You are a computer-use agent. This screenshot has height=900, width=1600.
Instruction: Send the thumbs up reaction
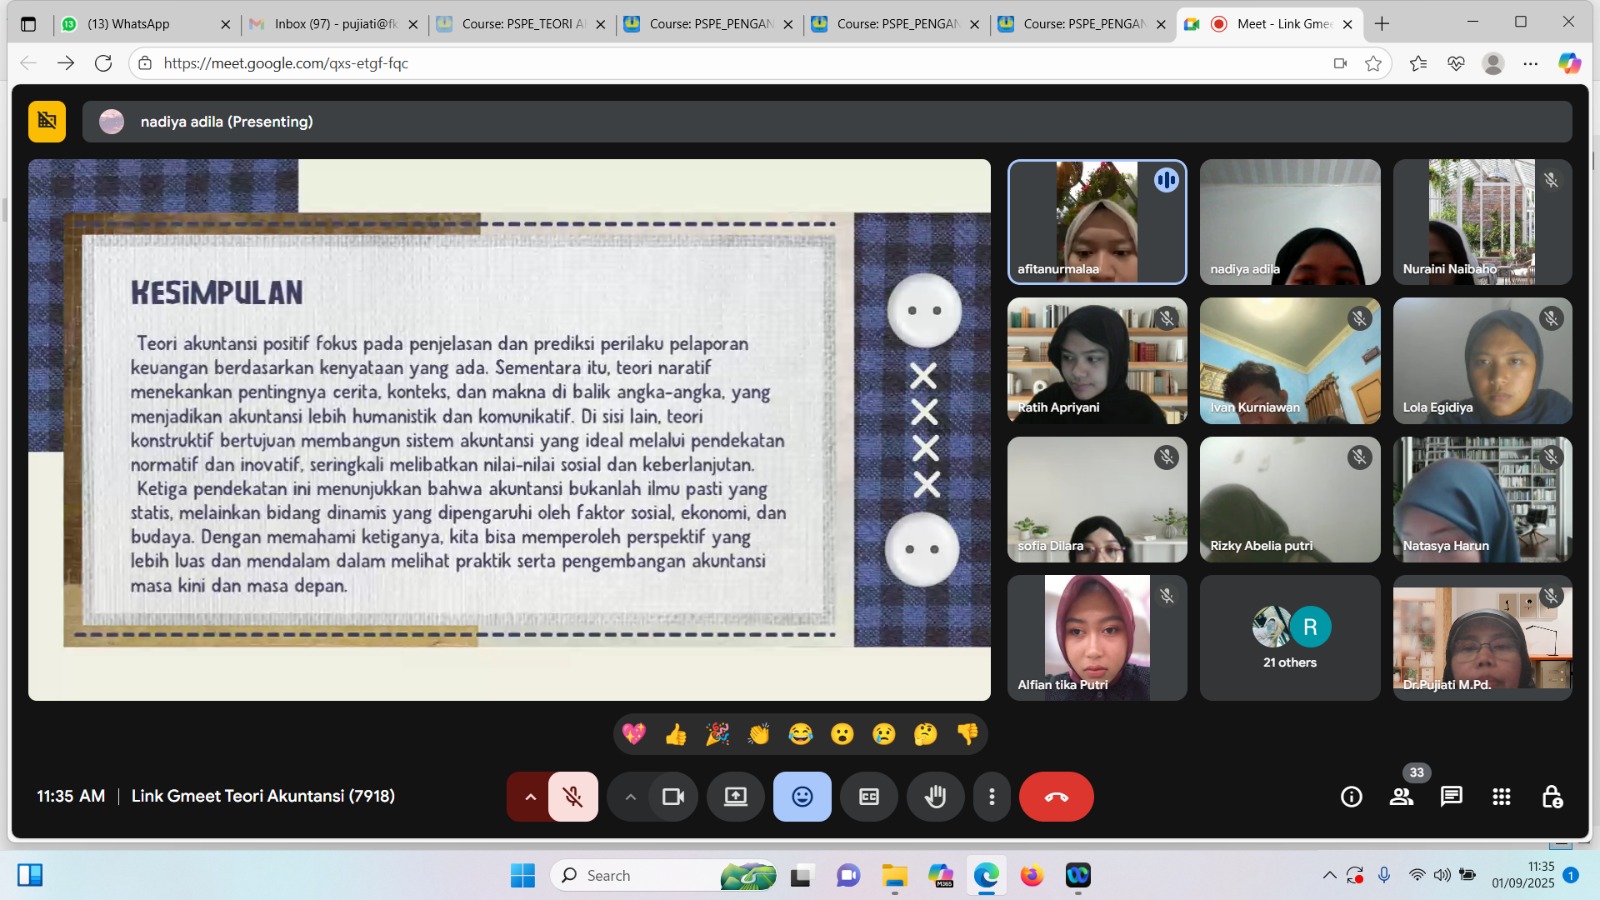[x=676, y=735]
